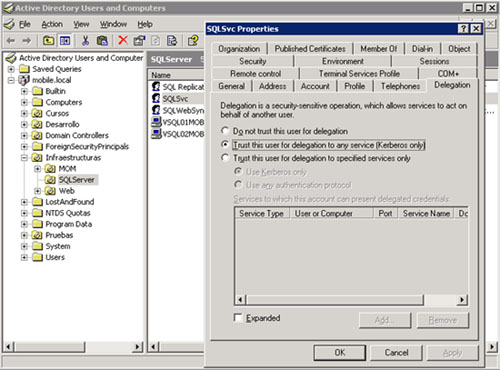Click the VSQL01MOB computer icon

(156, 122)
